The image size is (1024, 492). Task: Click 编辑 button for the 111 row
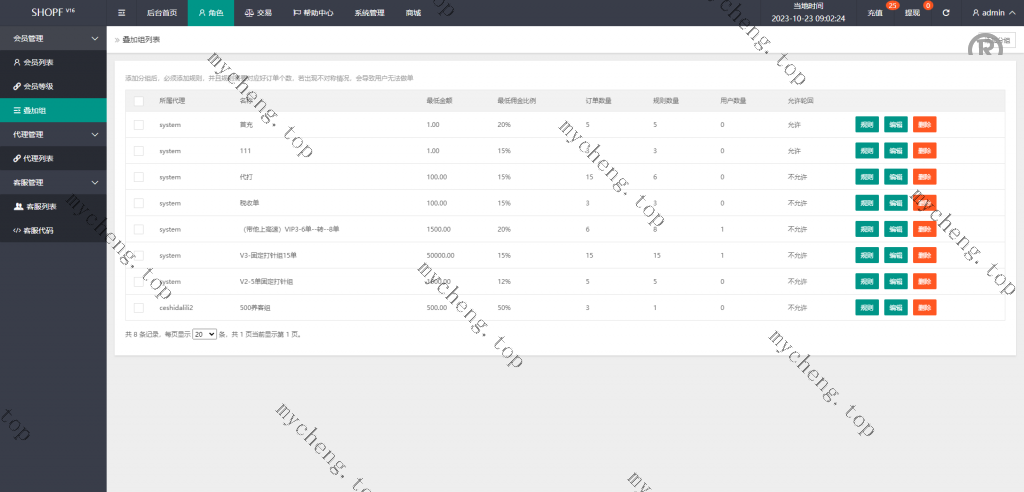point(895,151)
